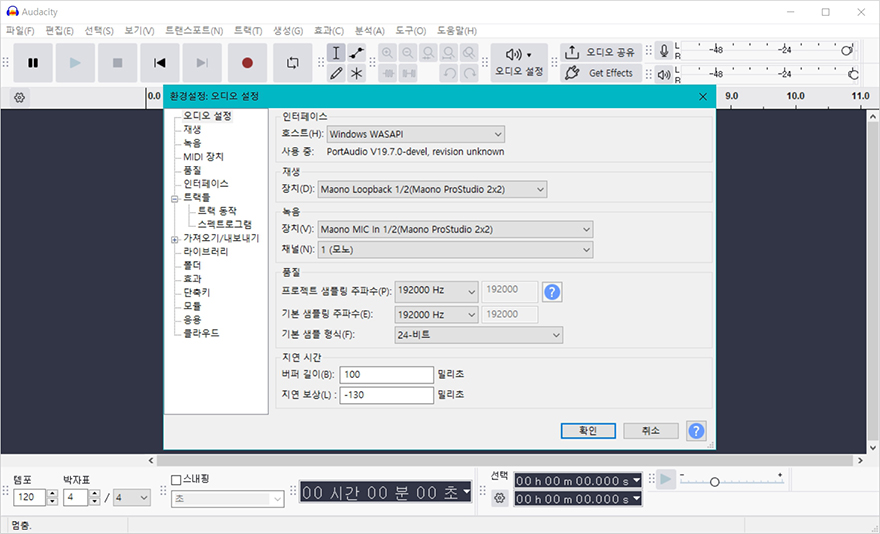880x534 pixels.
Task: Select the Draw (pencil) tool
Action: [x=336, y=73]
